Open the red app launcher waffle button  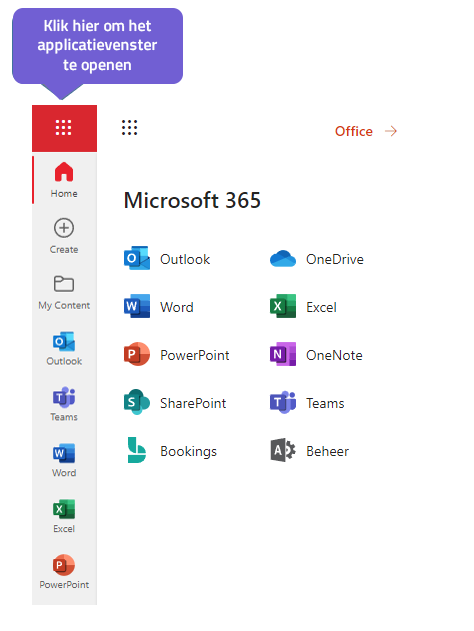point(64,128)
